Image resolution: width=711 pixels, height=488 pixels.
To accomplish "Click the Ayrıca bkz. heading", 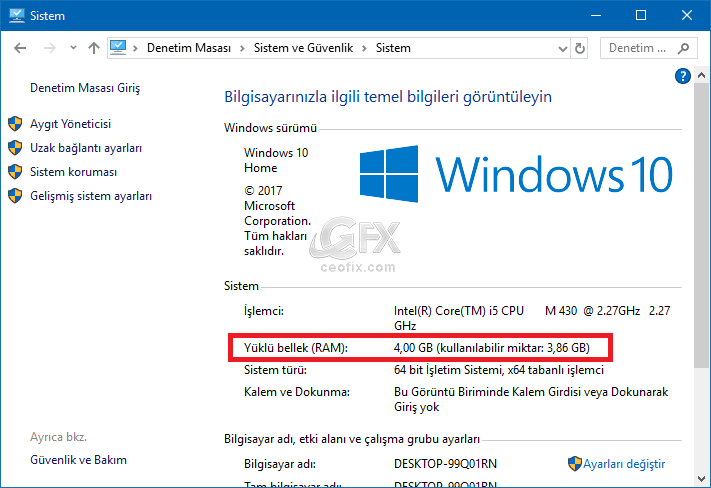I will click(58, 437).
